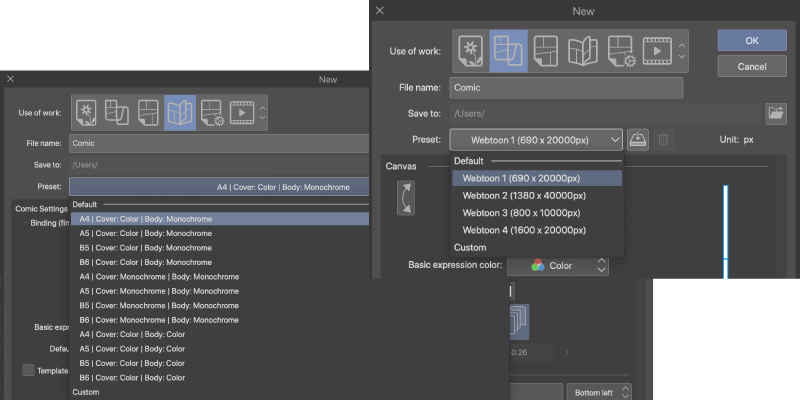
Task: Open the Webtoon 1 preset dropdown
Action: point(536,140)
